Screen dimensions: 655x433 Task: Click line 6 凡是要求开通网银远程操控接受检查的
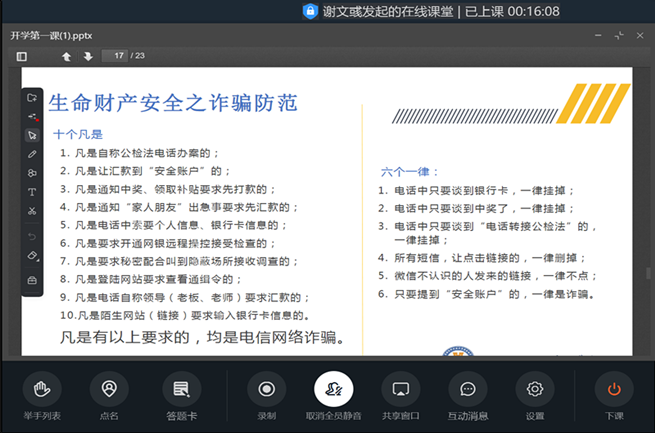click(168, 243)
